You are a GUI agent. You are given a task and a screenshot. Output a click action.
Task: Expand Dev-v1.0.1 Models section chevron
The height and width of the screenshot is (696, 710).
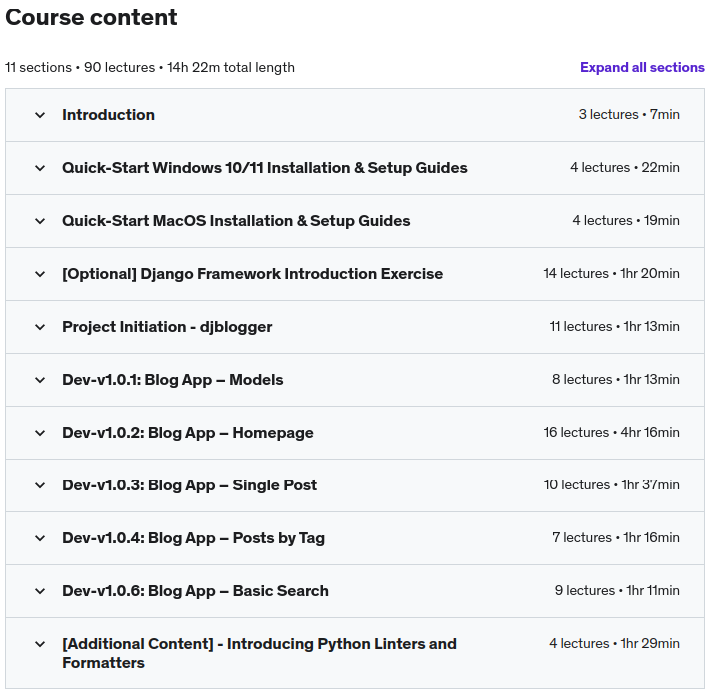click(40, 380)
